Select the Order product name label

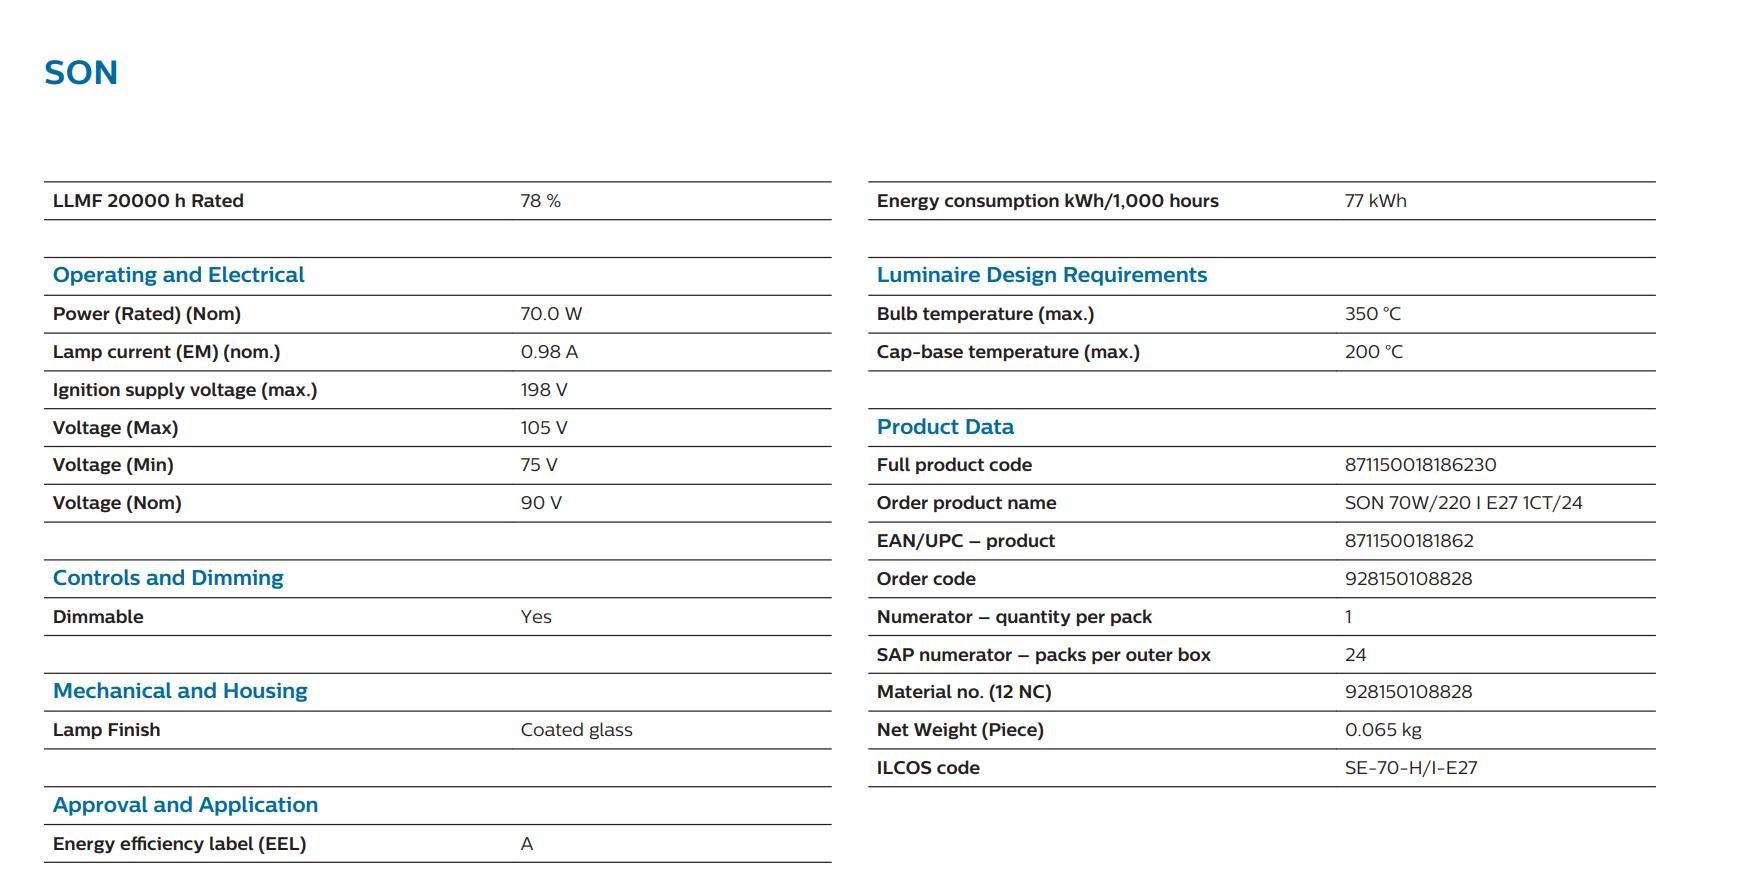click(x=967, y=503)
